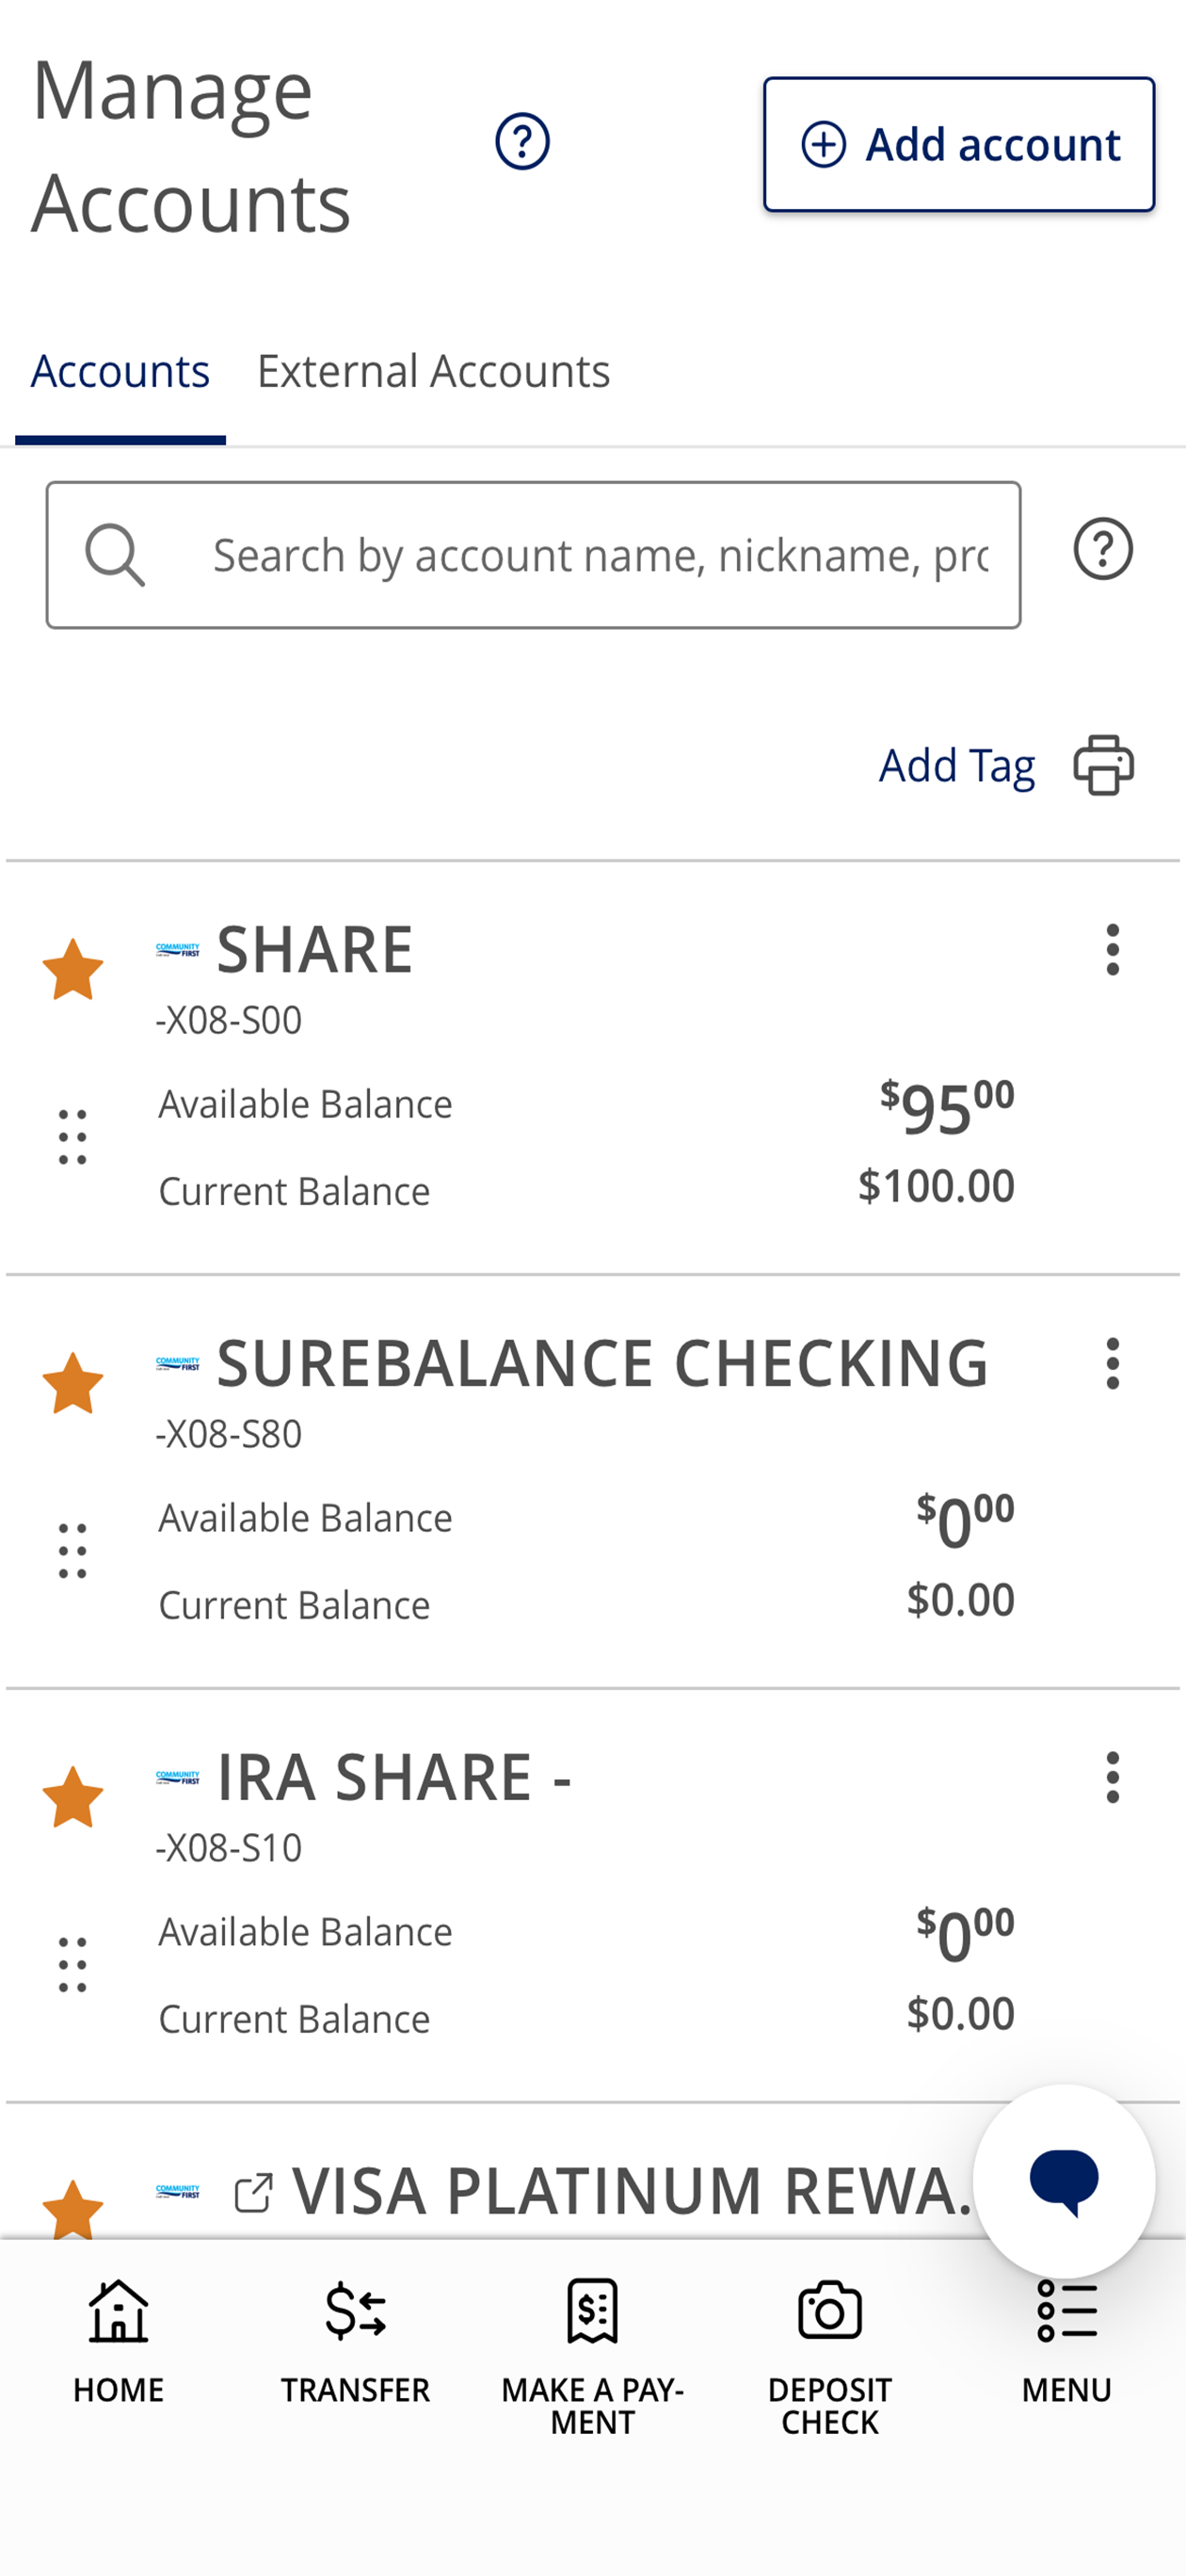Toggle favorite star on IRA SHARE account
The height and width of the screenshot is (2576, 1186).
pos(73,1798)
